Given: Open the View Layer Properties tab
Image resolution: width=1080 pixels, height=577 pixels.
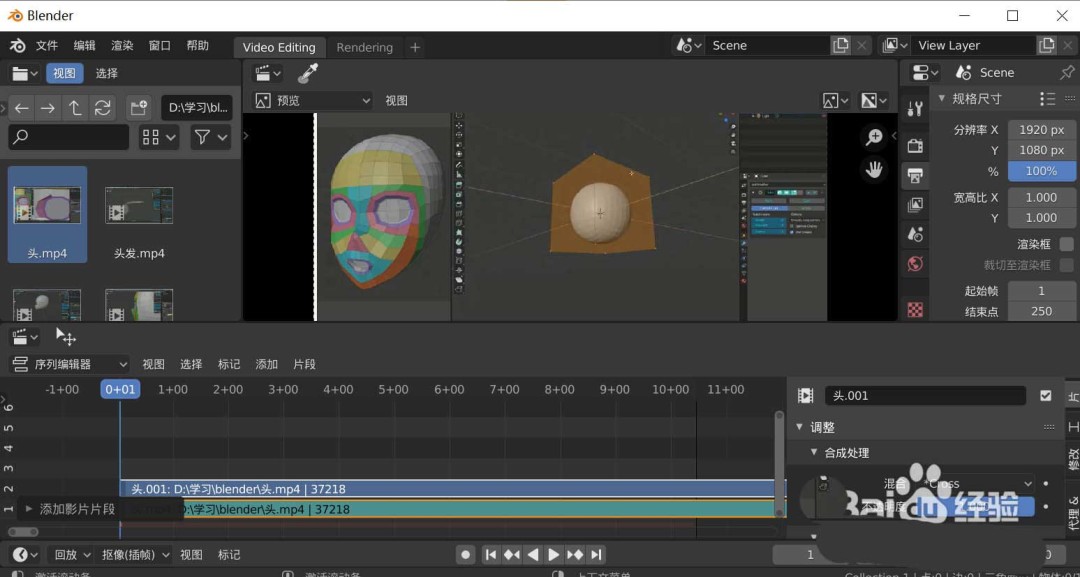Looking at the screenshot, I should click(x=915, y=205).
